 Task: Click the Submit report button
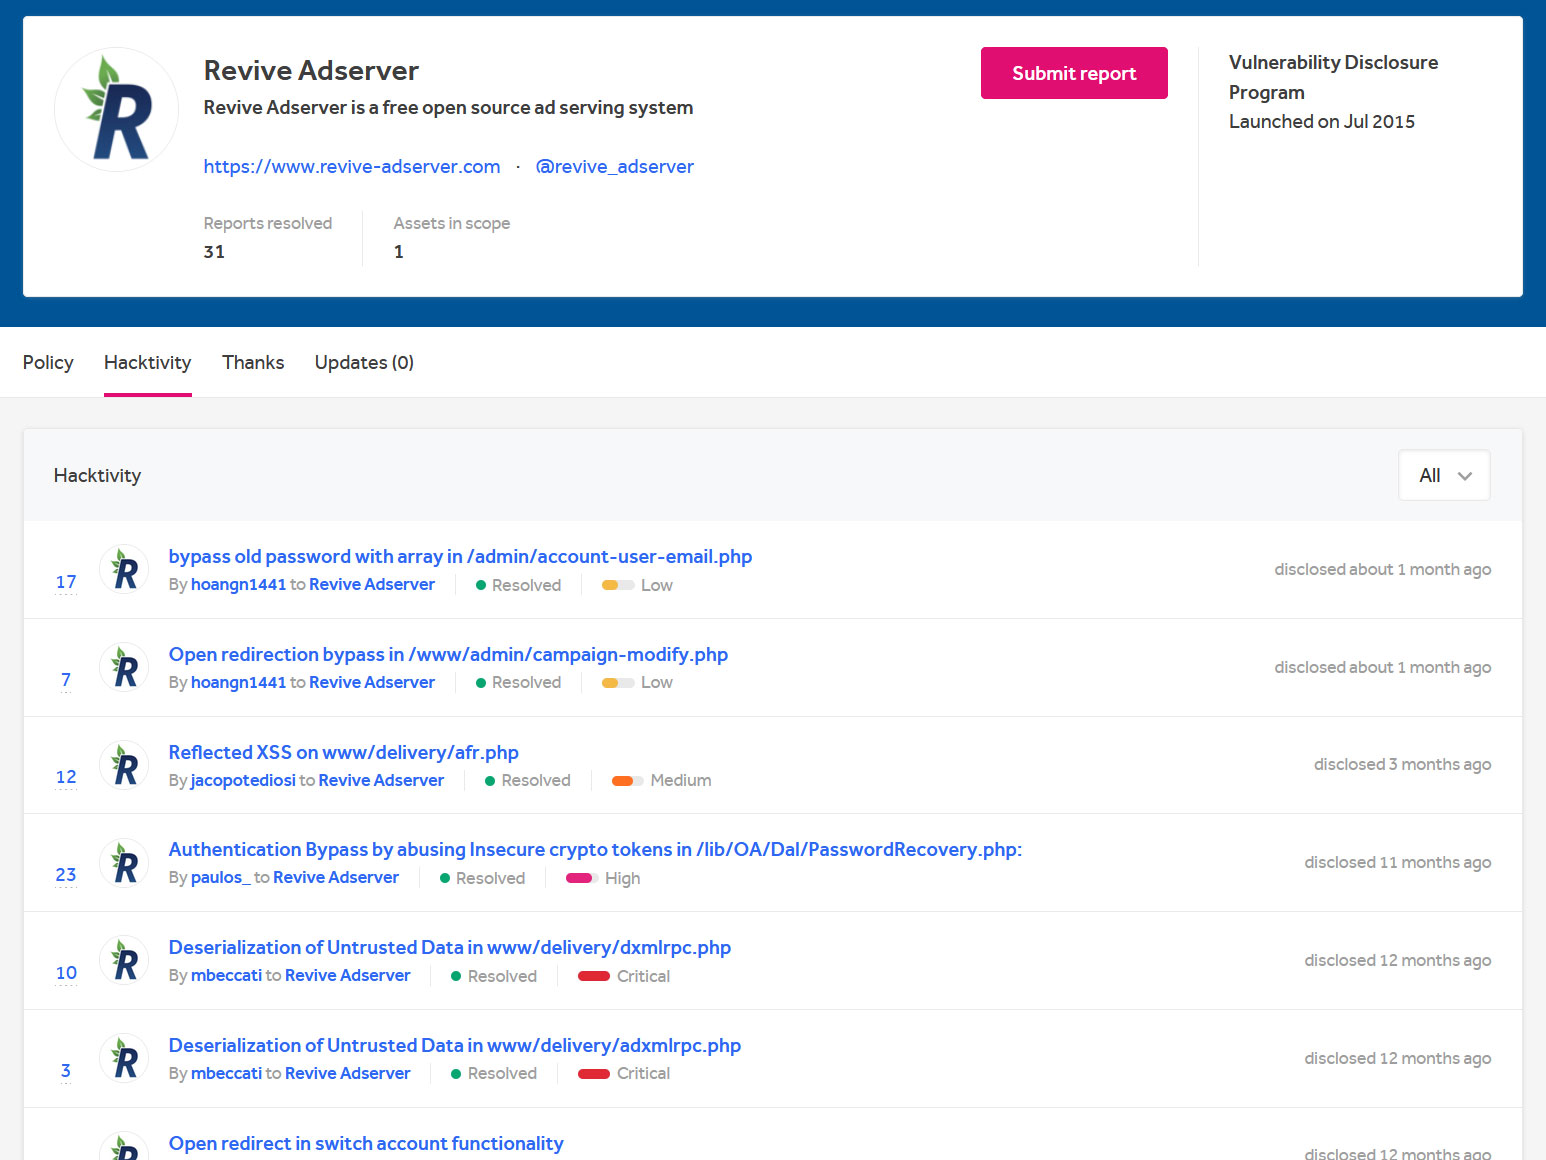[x=1074, y=73]
